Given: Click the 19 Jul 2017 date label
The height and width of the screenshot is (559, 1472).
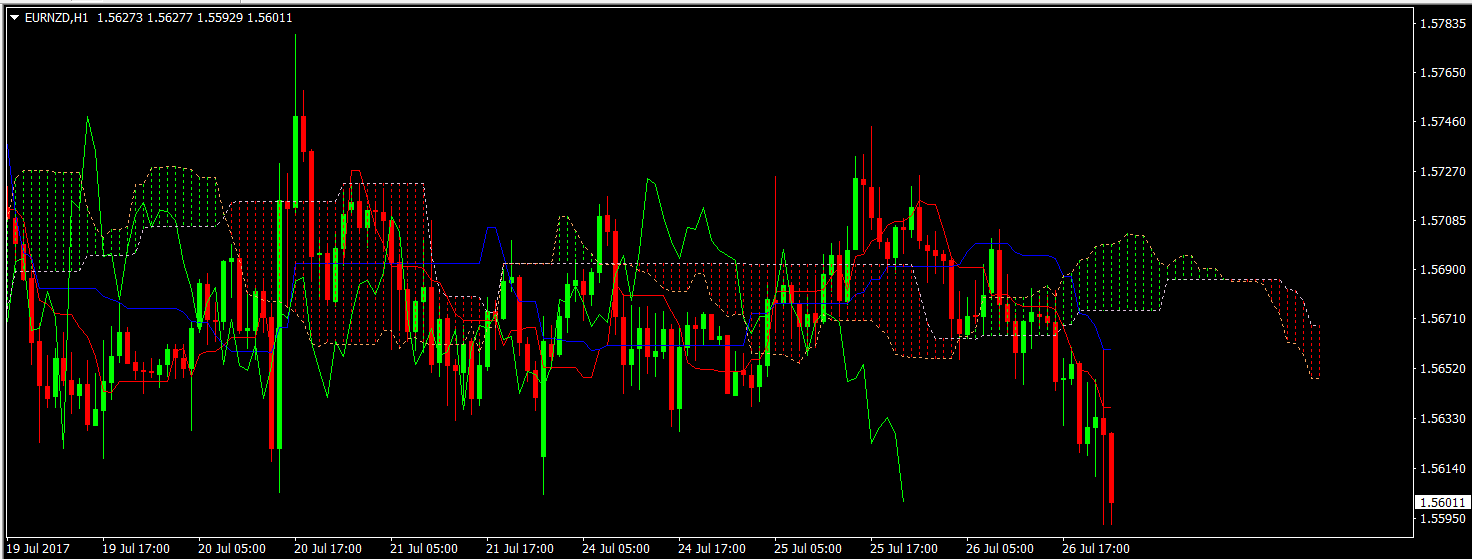Looking at the screenshot, I should (40, 549).
